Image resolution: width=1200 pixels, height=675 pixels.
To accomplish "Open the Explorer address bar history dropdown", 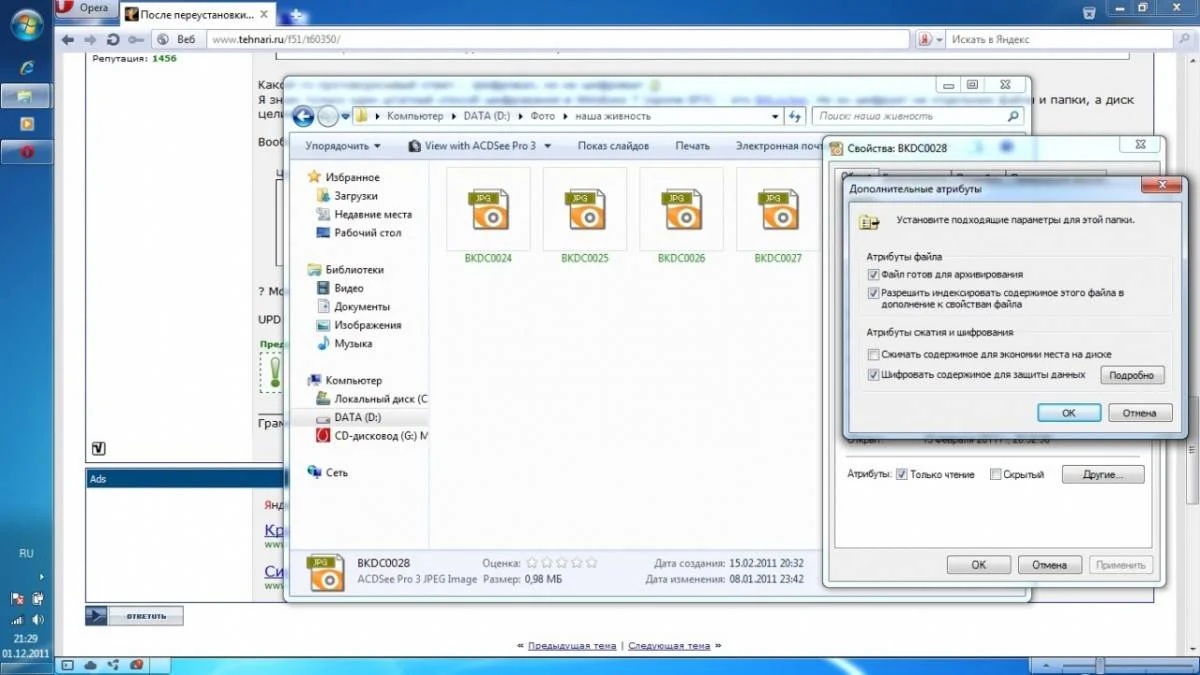I will pyautogui.click(x=776, y=116).
